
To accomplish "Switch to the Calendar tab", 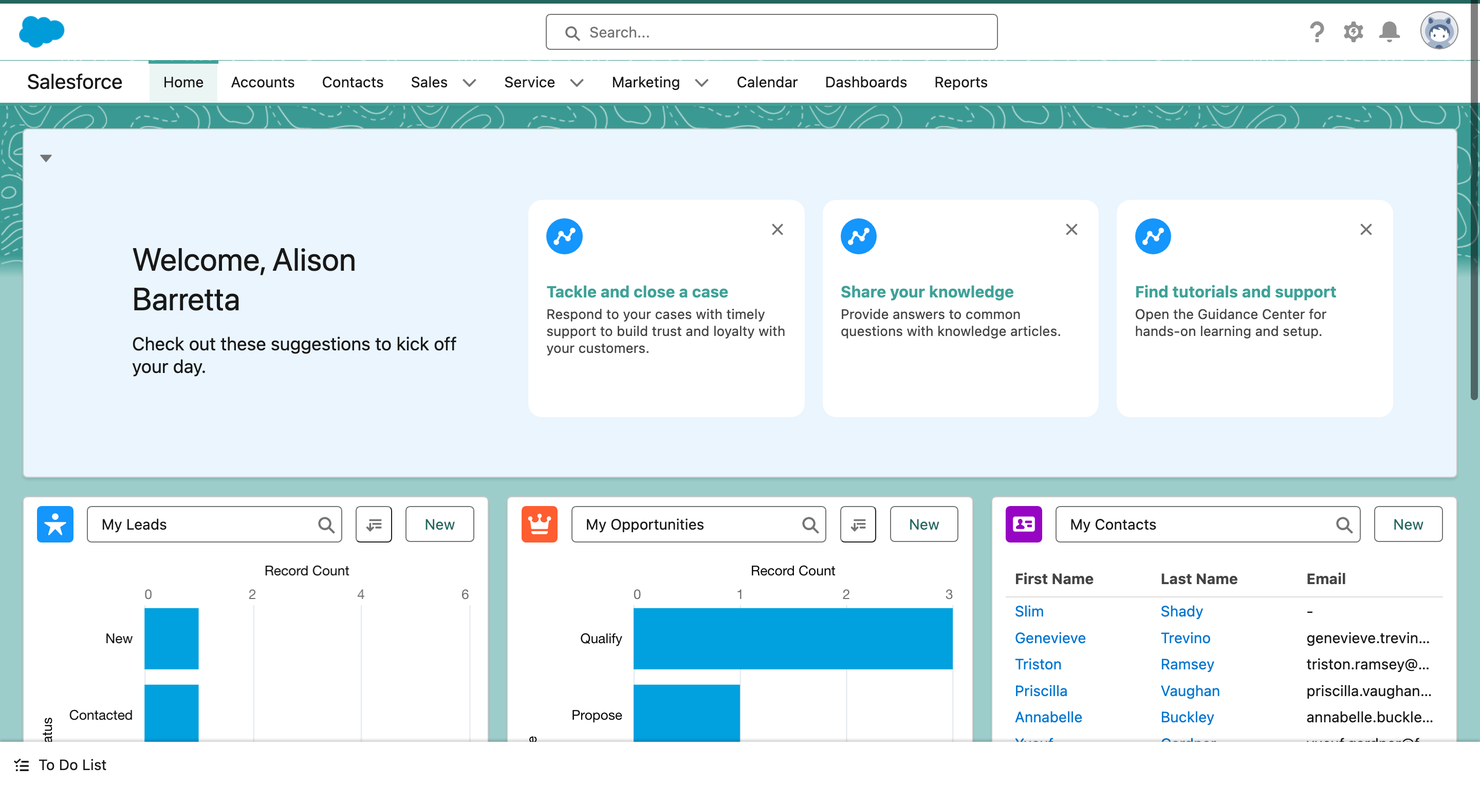I will pos(767,82).
